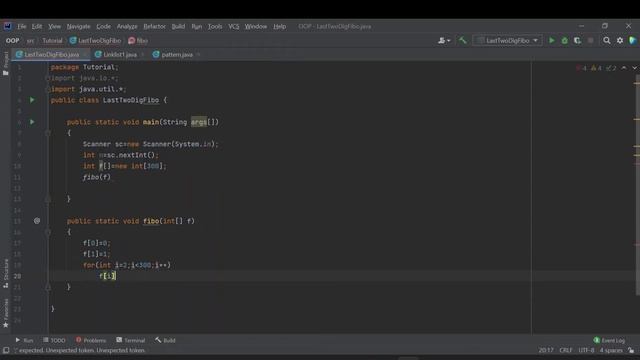Change the UTF-8 file encoding
This screenshot has width=640, height=360.
(586, 351)
